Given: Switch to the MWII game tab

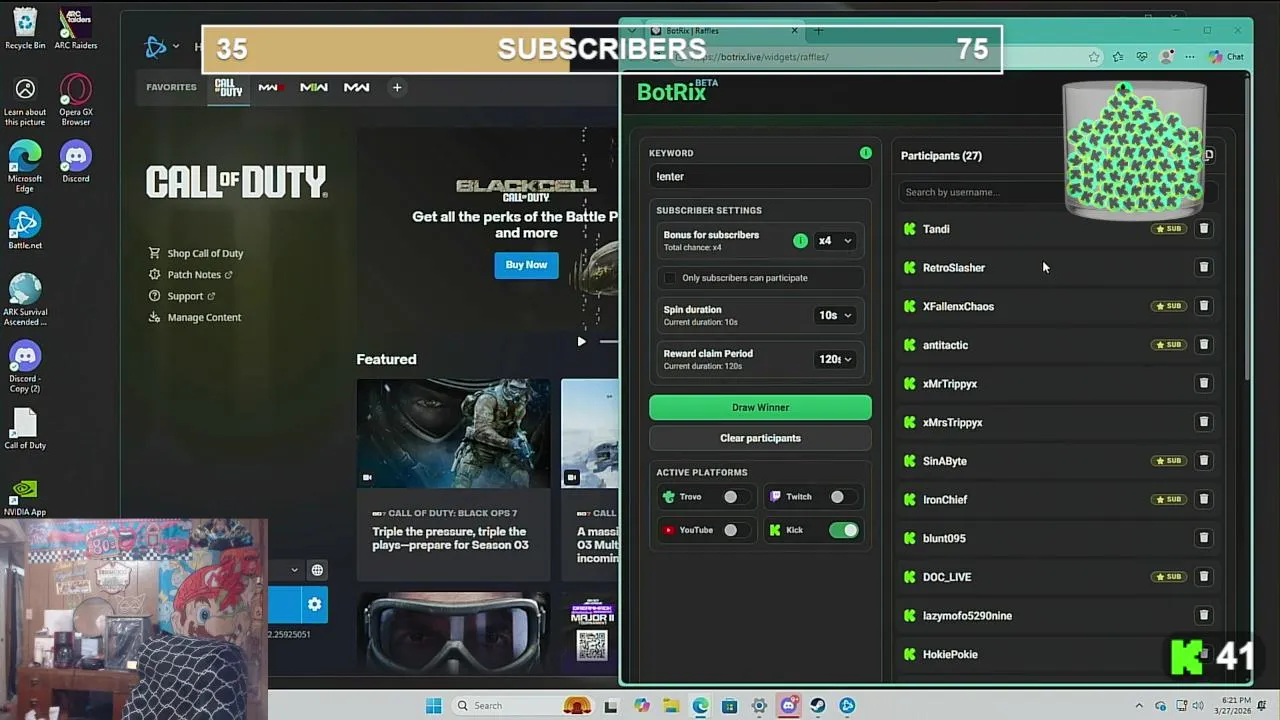Looking at the screenshot, I should [x=313, y=88].
